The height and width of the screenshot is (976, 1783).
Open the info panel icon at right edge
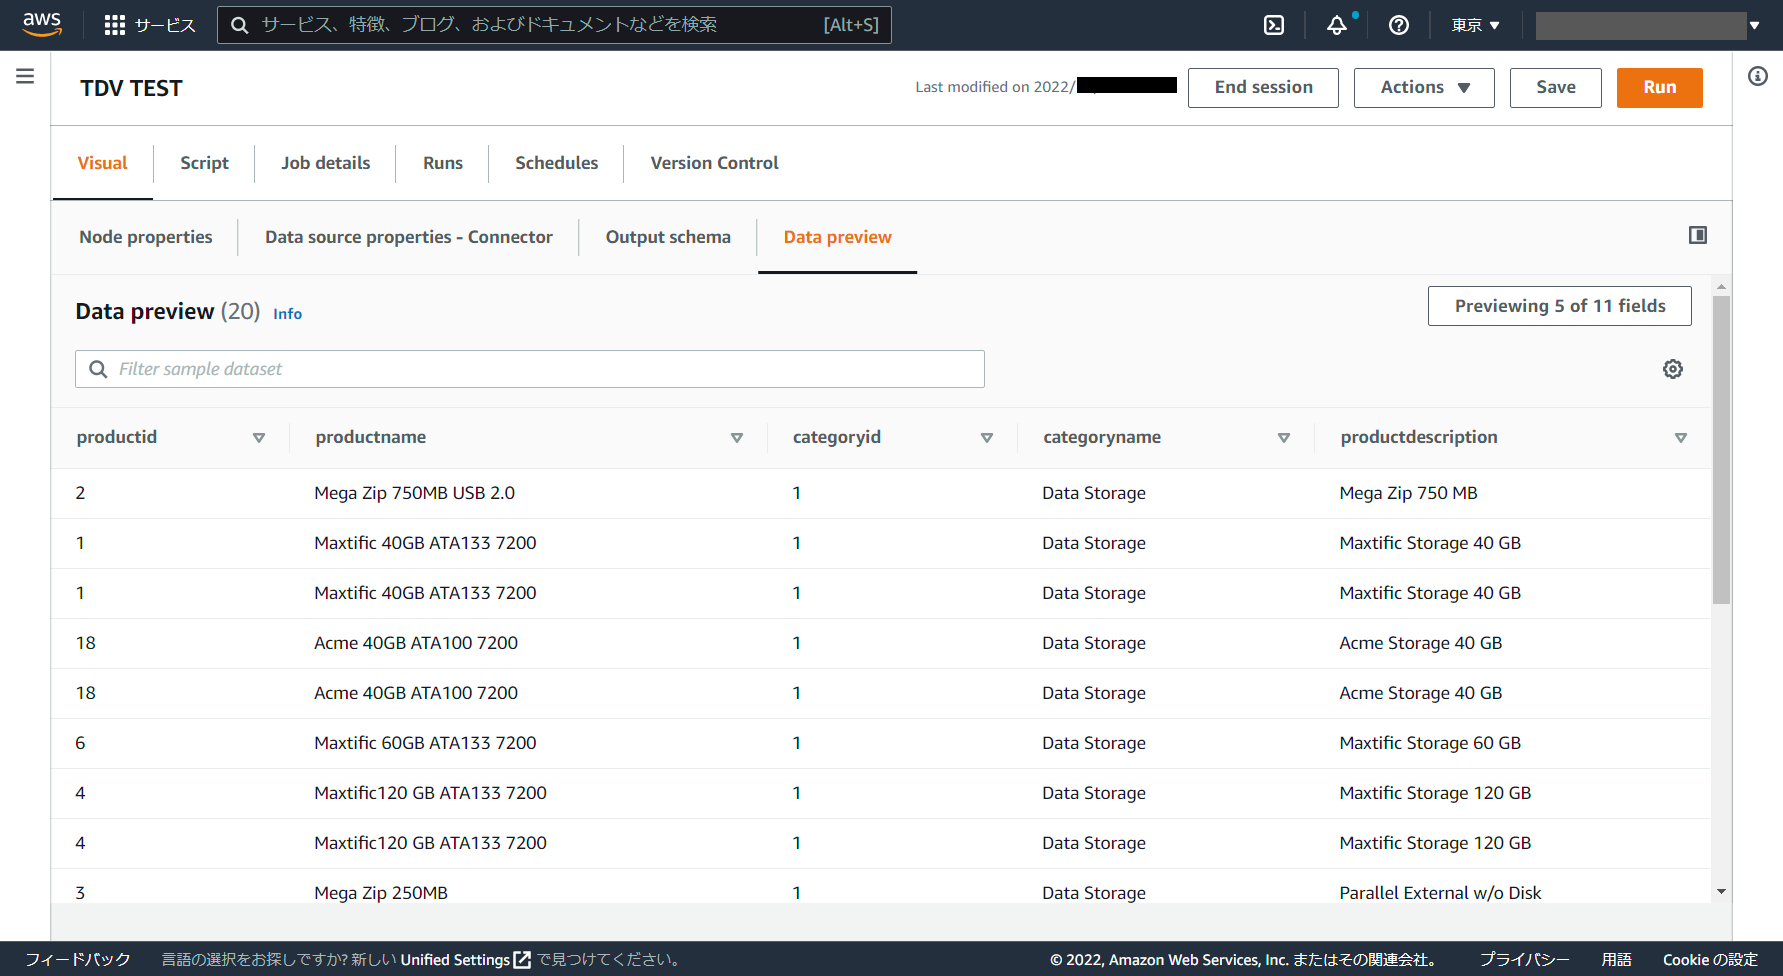click(x=1758, y=76)
